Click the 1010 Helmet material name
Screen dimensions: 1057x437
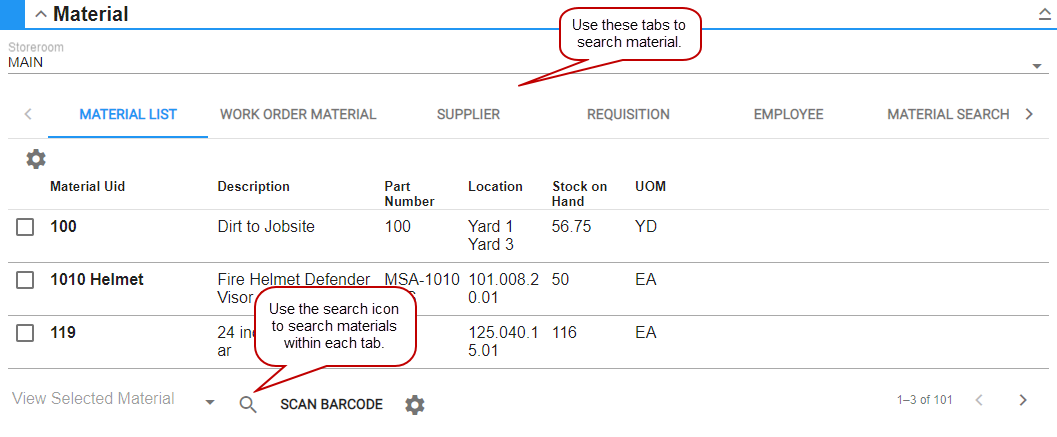coord(97,279)
